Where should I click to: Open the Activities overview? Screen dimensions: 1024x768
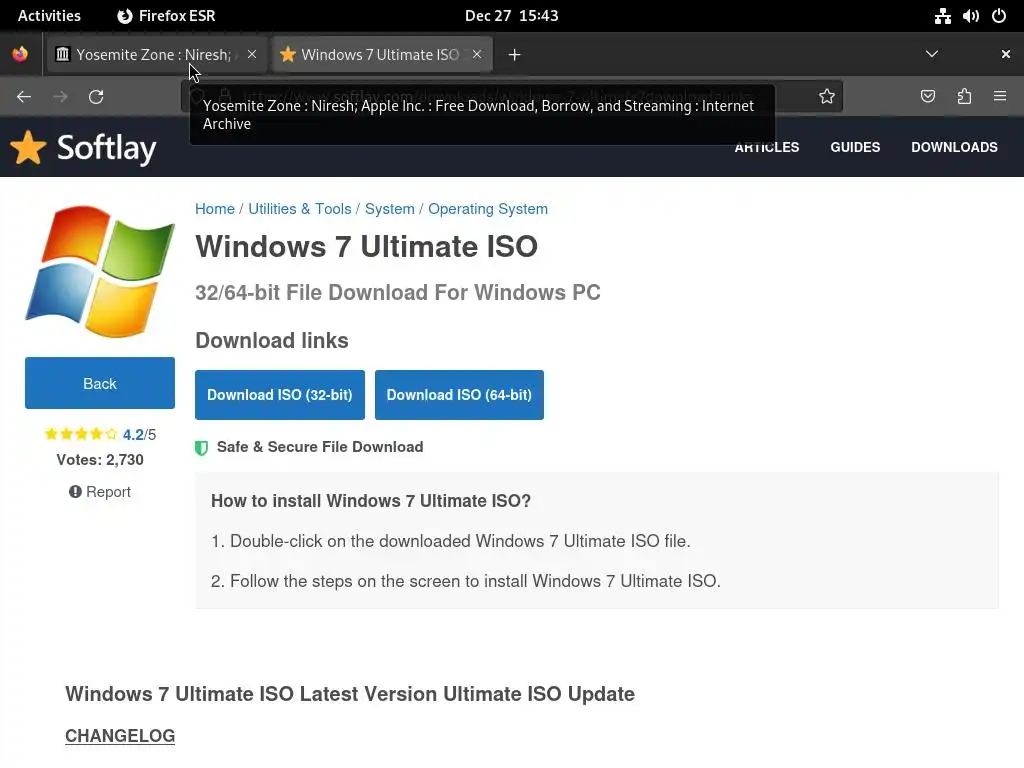click(49, 16)
